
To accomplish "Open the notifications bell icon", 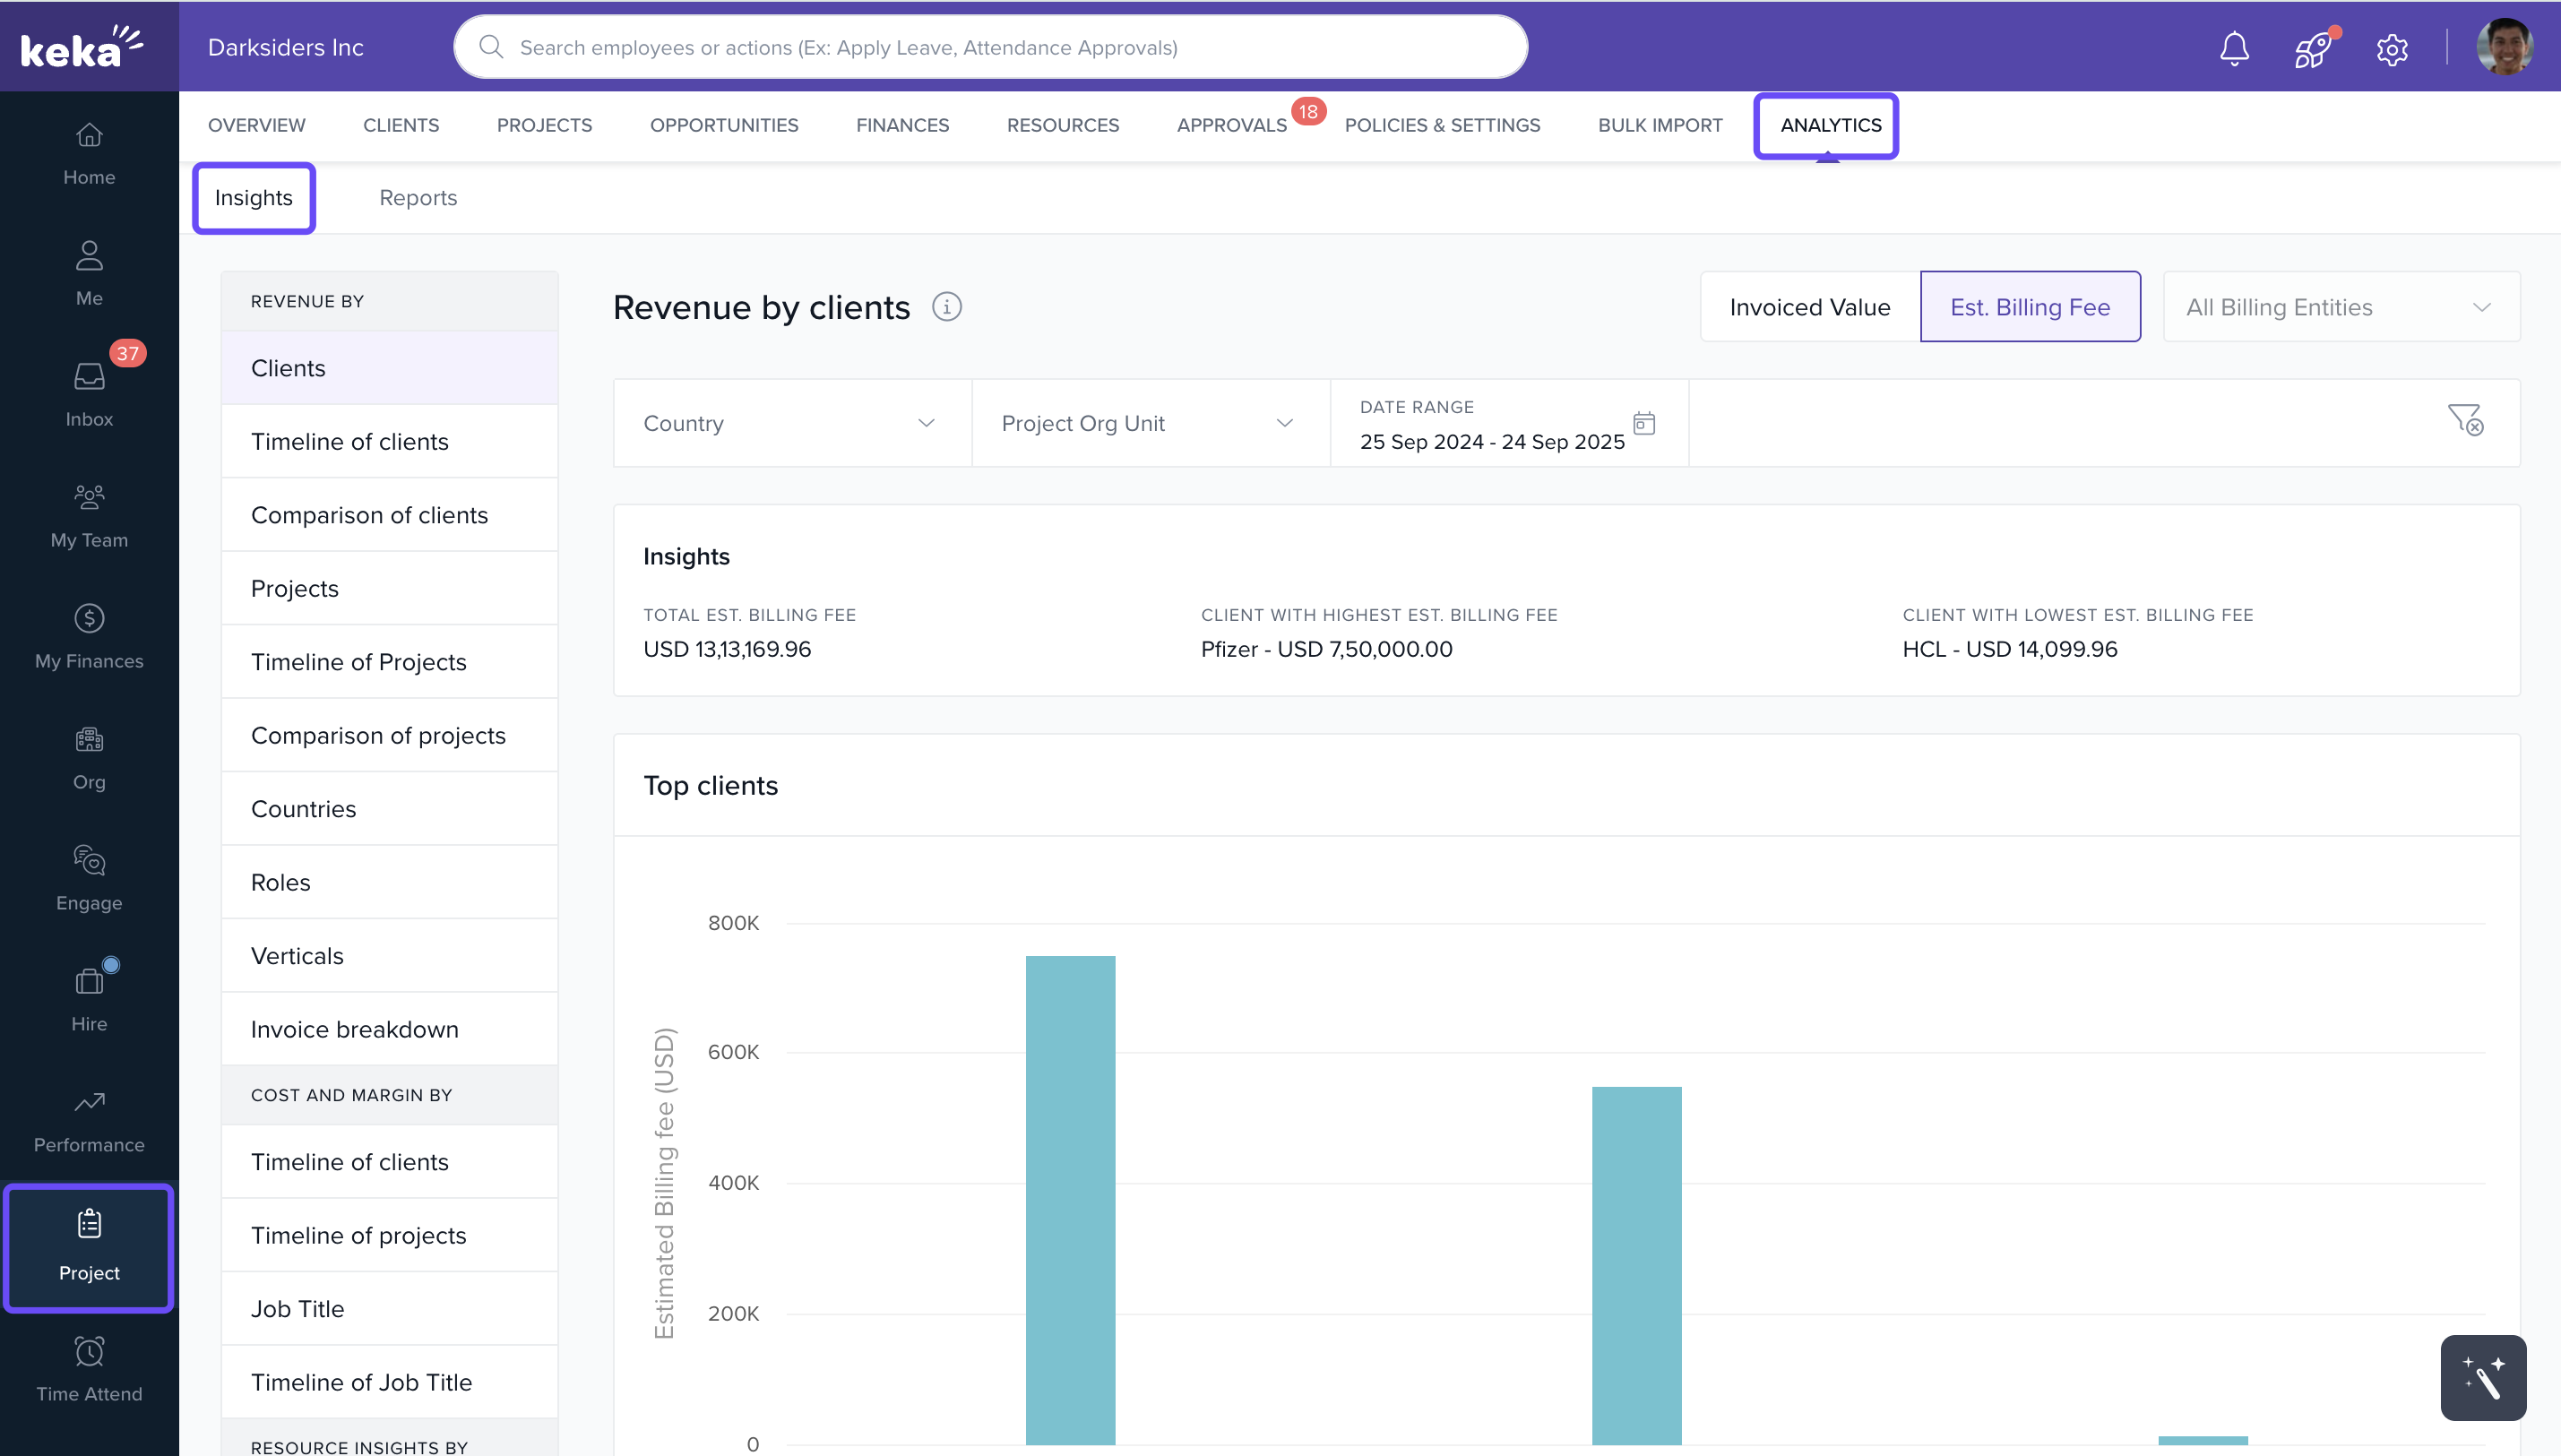I will pyautogui.click(x=2233, y=48).
